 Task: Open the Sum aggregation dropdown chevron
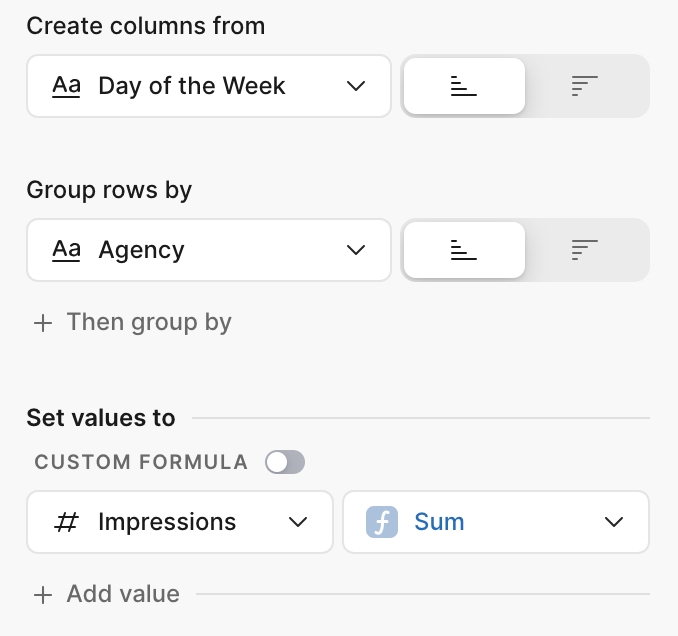tap(614, 522)
